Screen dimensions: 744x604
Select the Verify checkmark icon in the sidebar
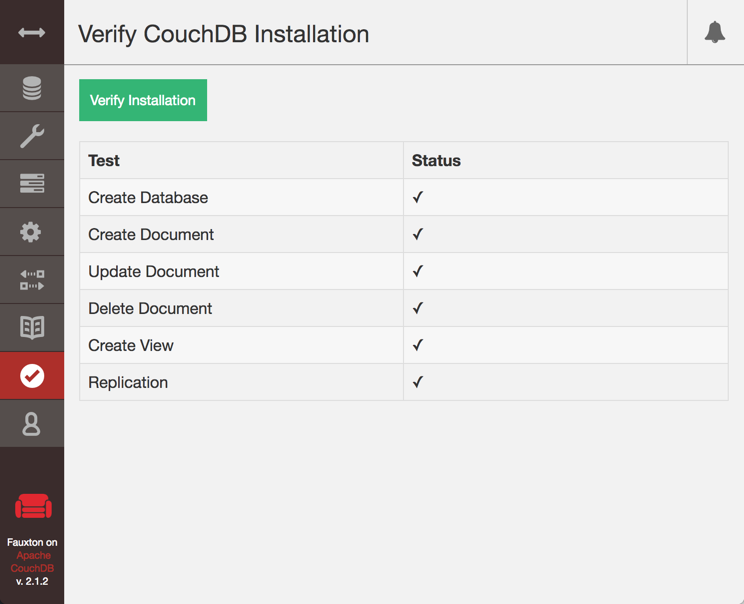tap(31, 376)
